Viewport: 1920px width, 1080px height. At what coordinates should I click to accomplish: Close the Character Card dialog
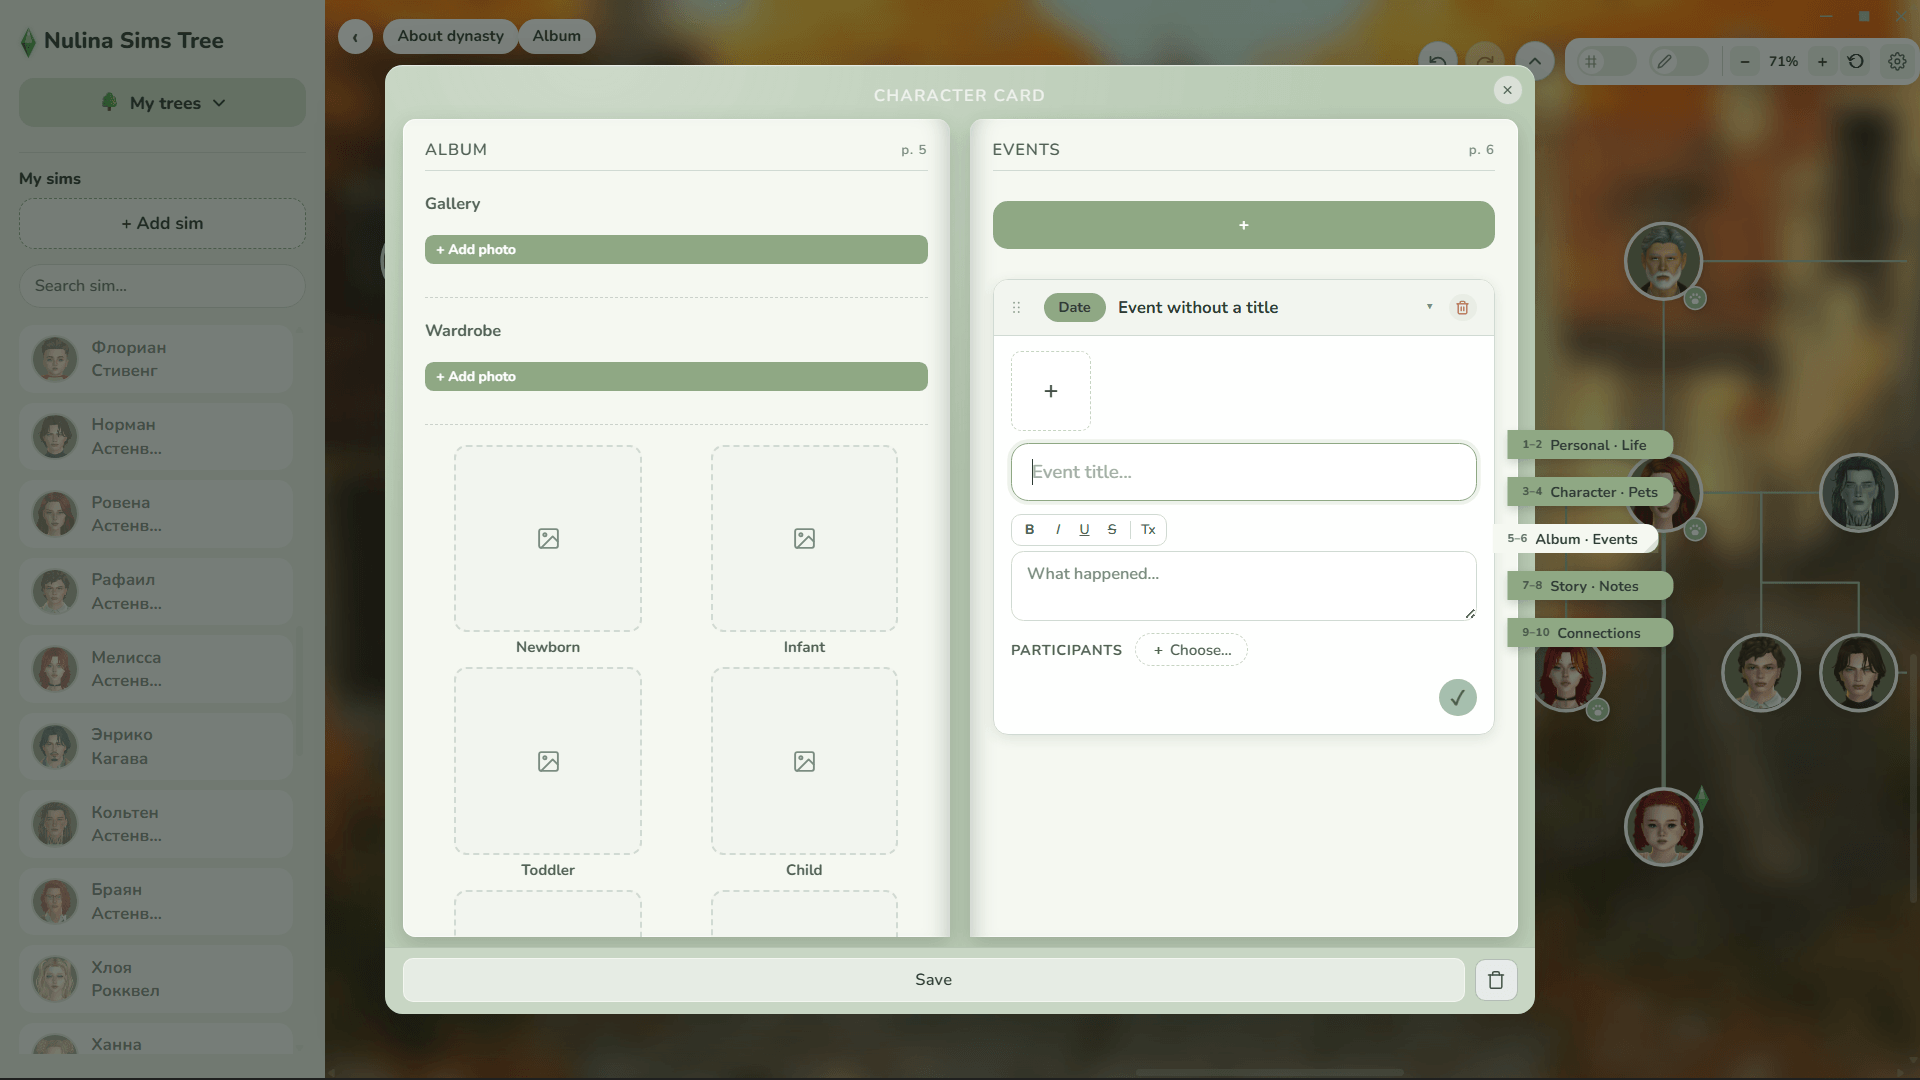point(1507,90)
